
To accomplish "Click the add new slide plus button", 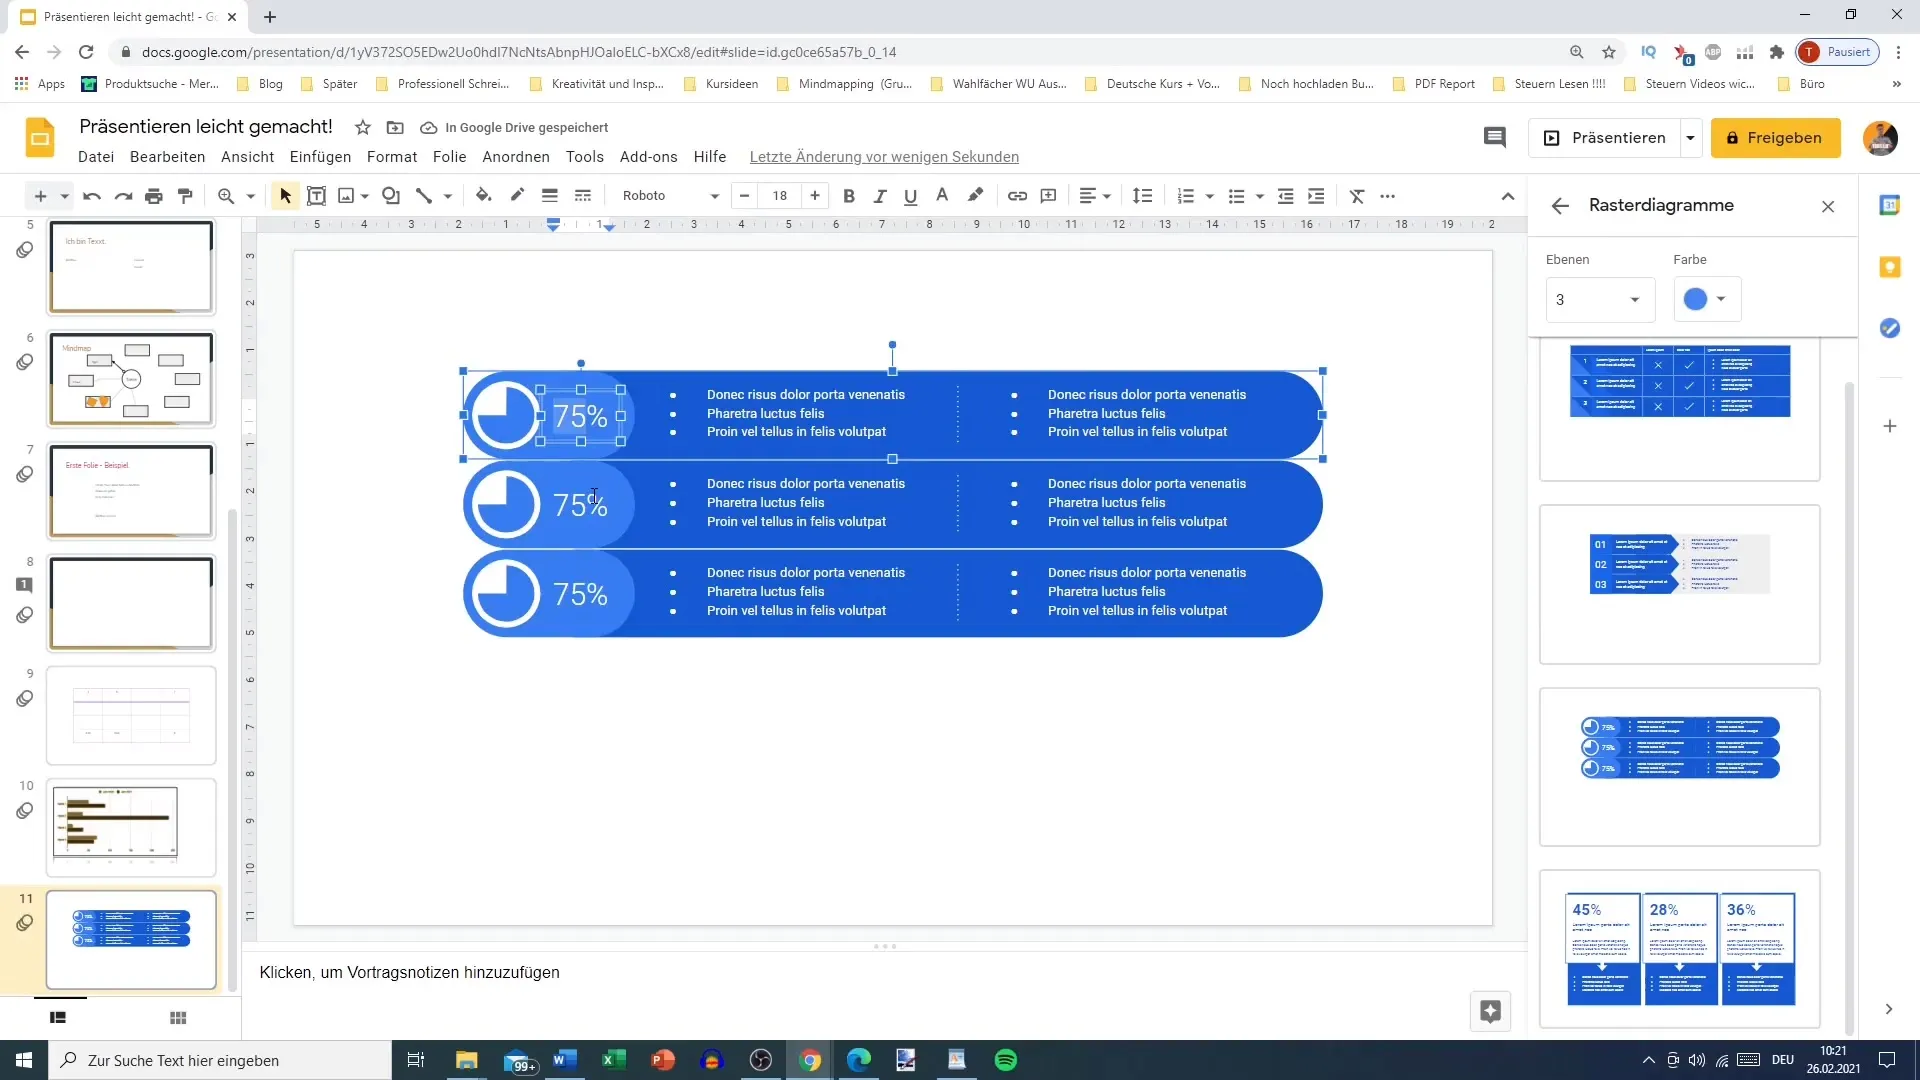I will pyautogui.click(x=40, y=196).
